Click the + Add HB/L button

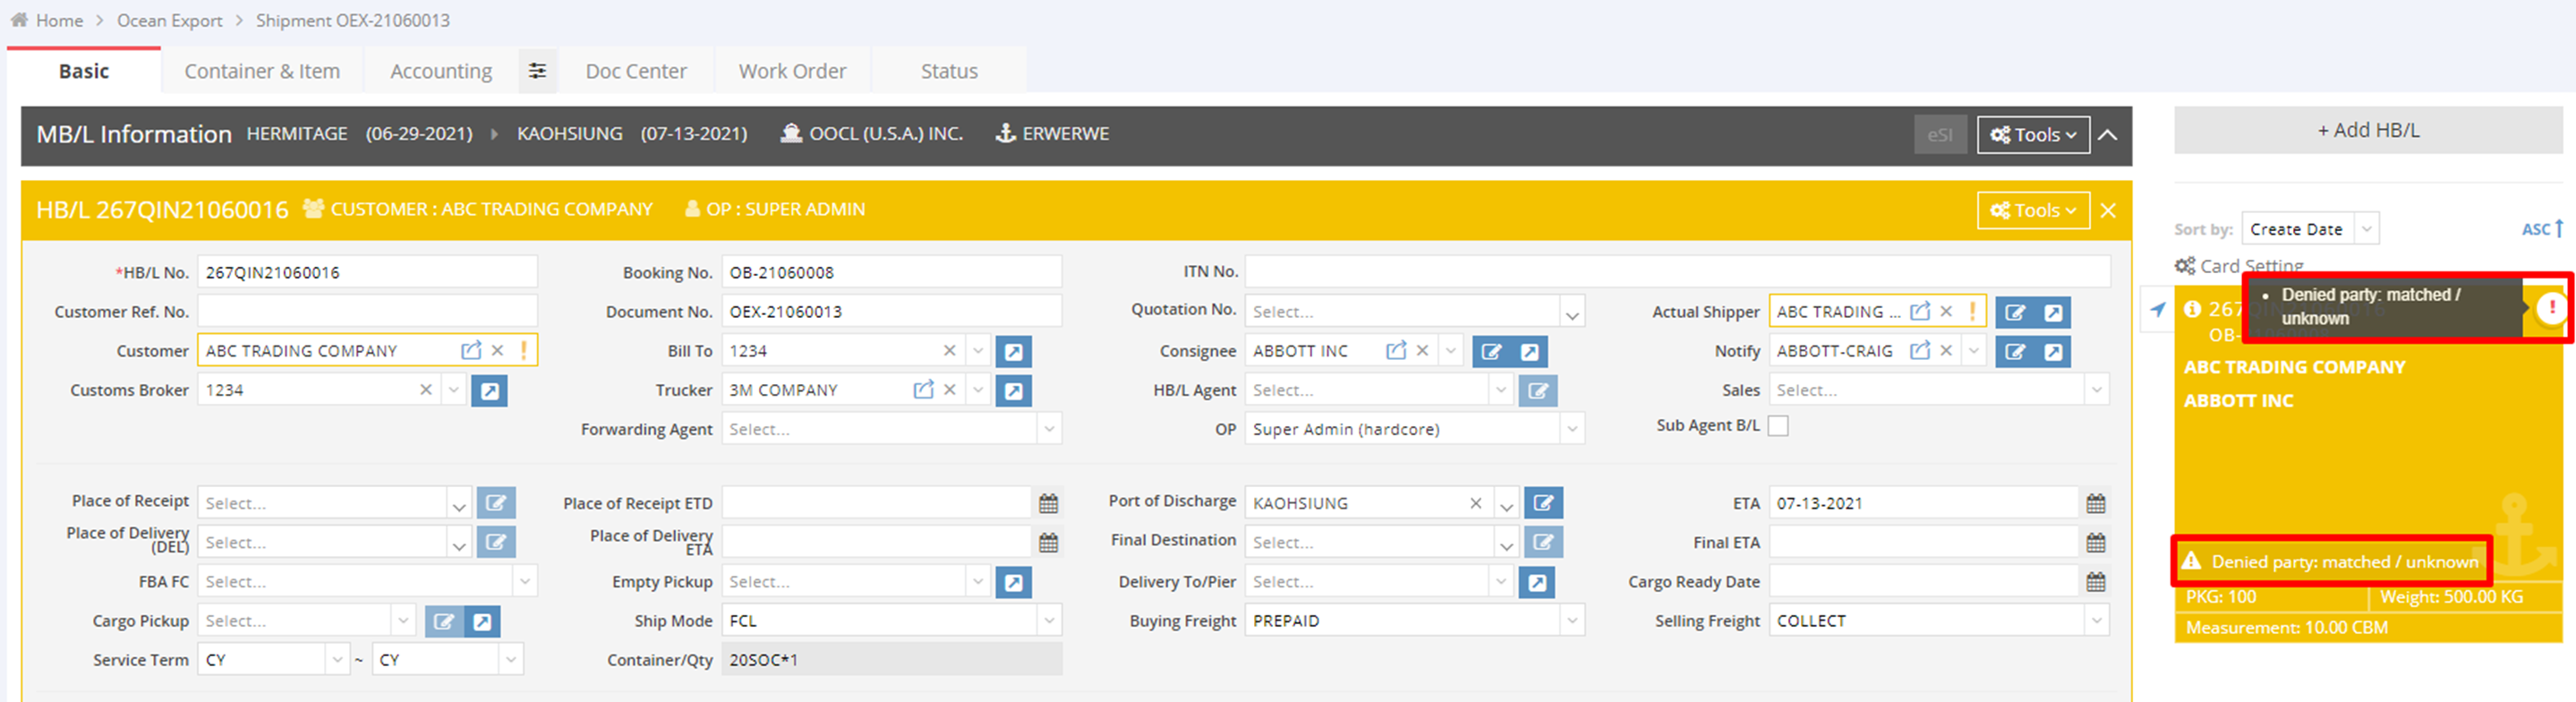[2367, 130]
